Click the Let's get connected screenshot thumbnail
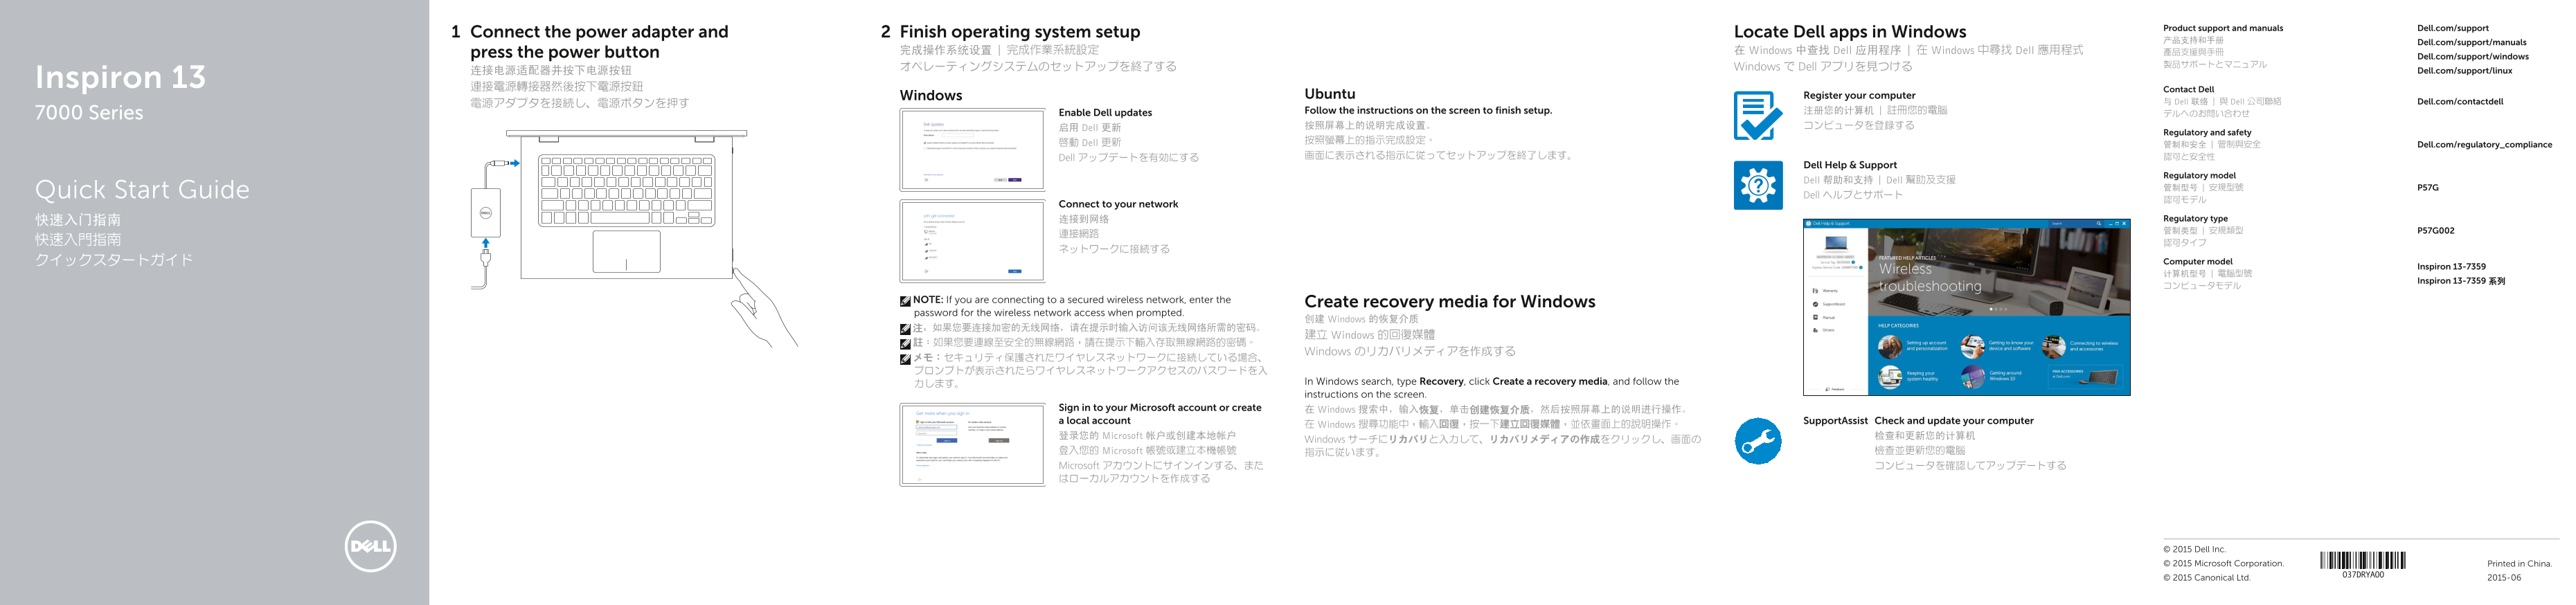The width and height of the screenshot is (2576, 605). click(x=972, y=241)
